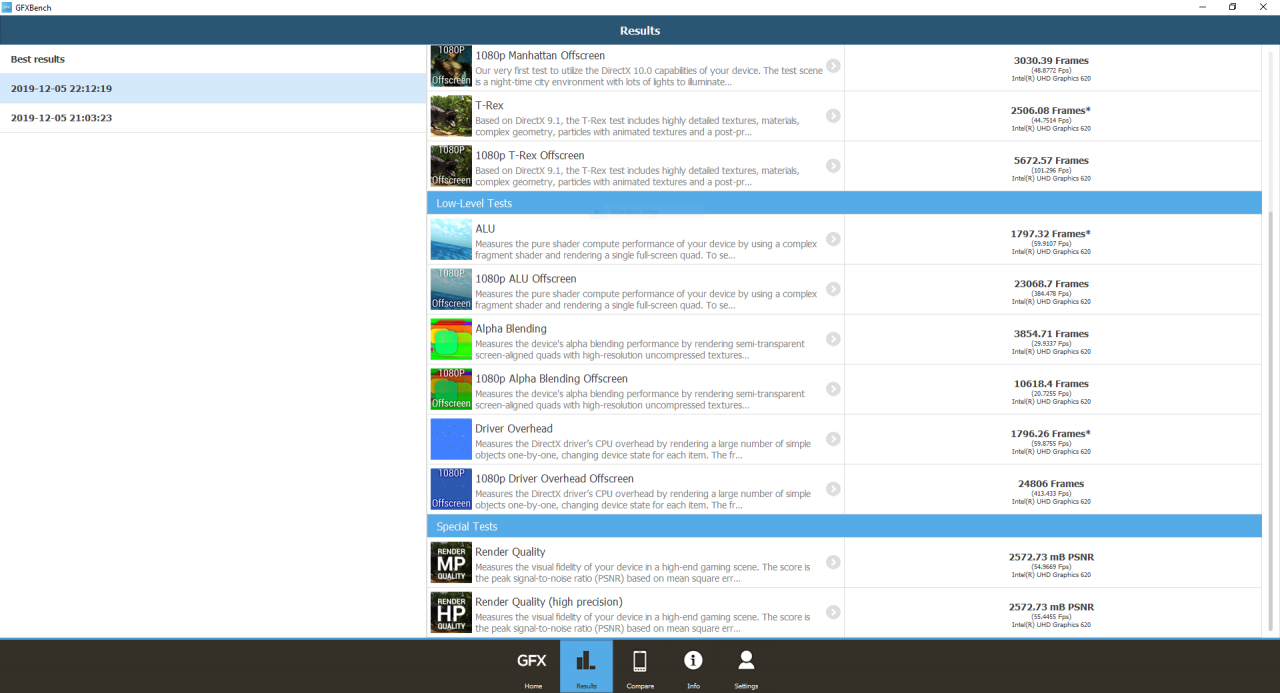1280x693 pixels.
Task: Click the 1080p Manhattan Offscreen thumbnail
Action: coord(451,66)
